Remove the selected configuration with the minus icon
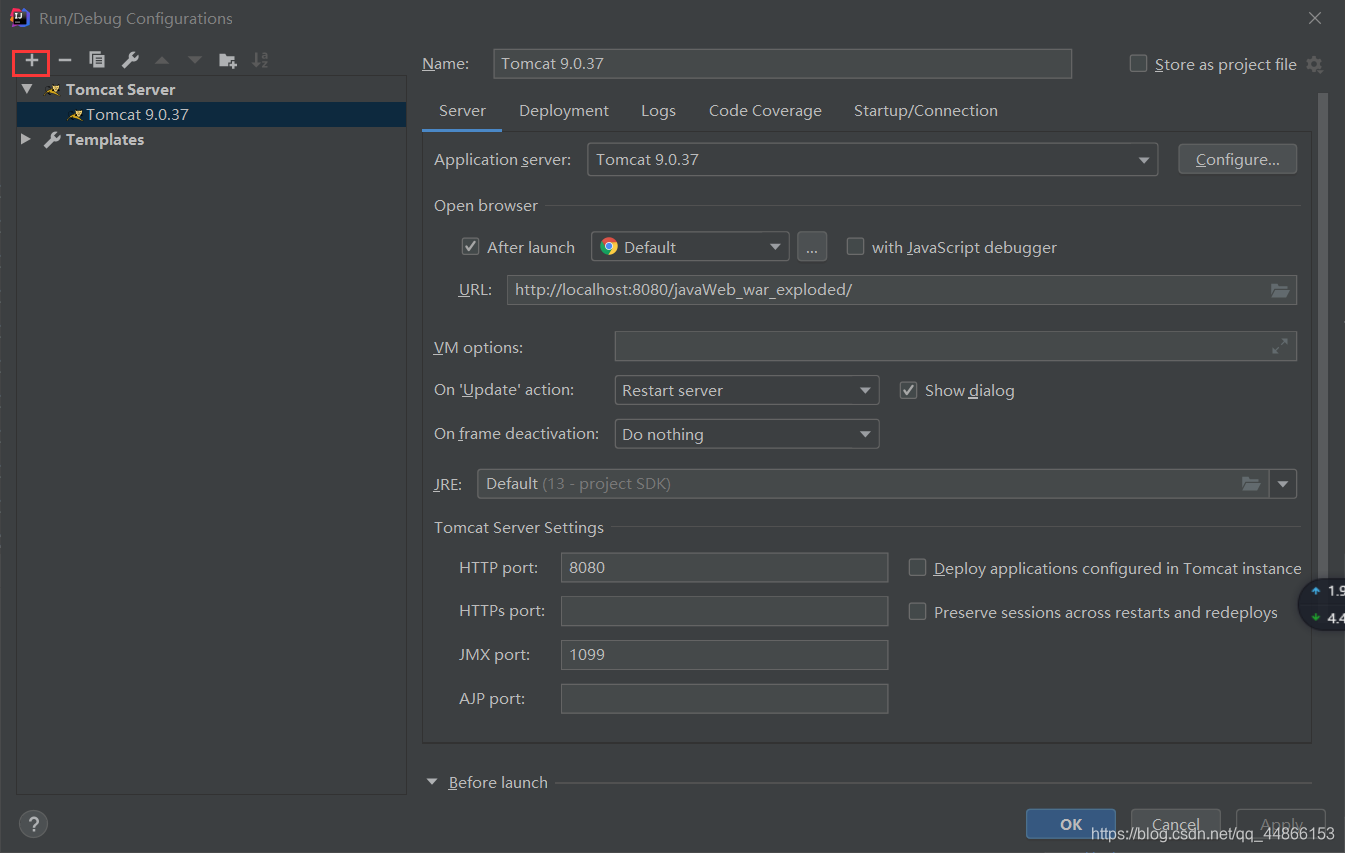 [x=65, y=61]
